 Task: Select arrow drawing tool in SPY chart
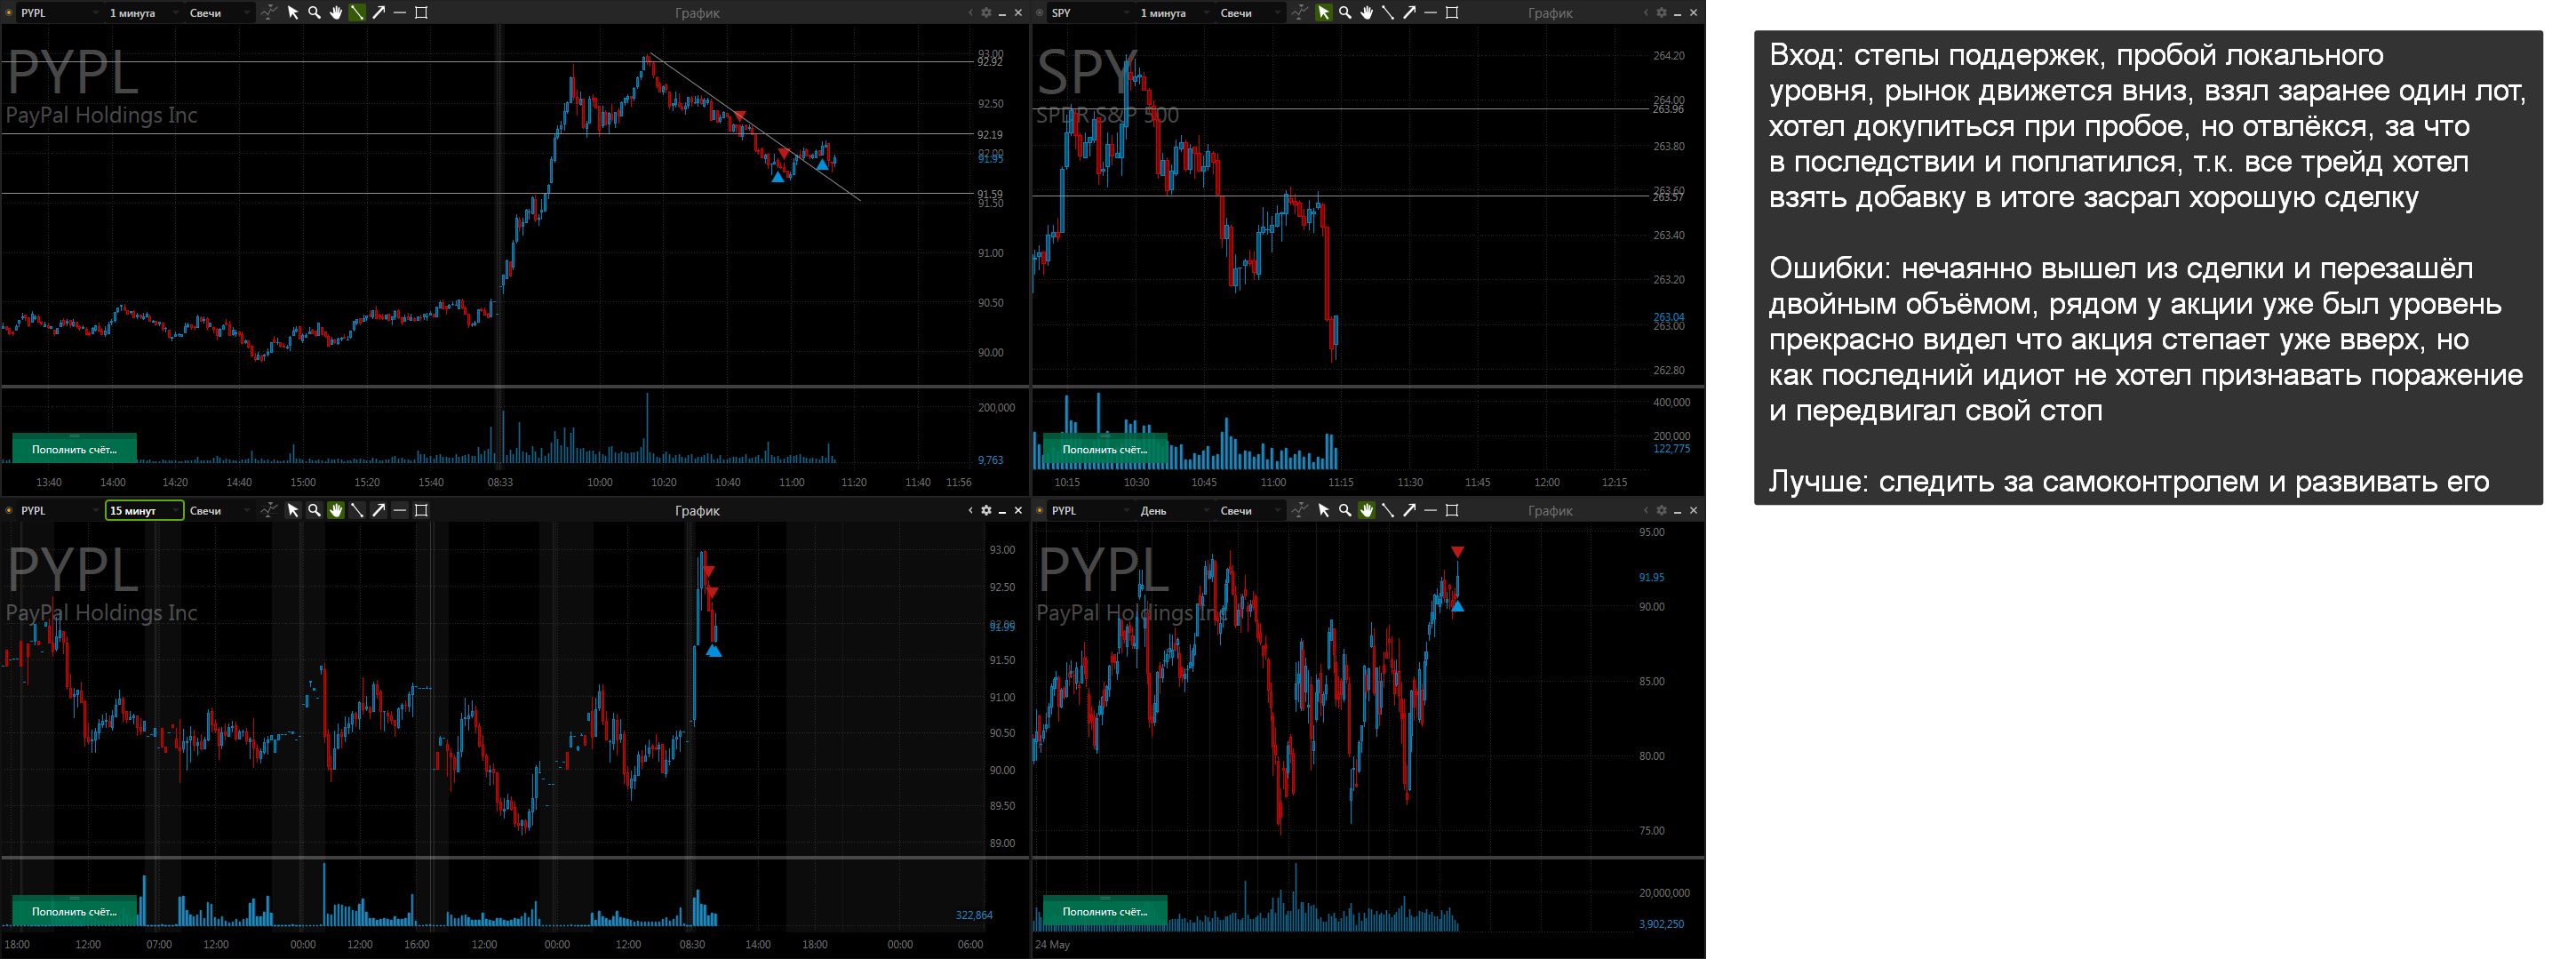coord(1410,12)
